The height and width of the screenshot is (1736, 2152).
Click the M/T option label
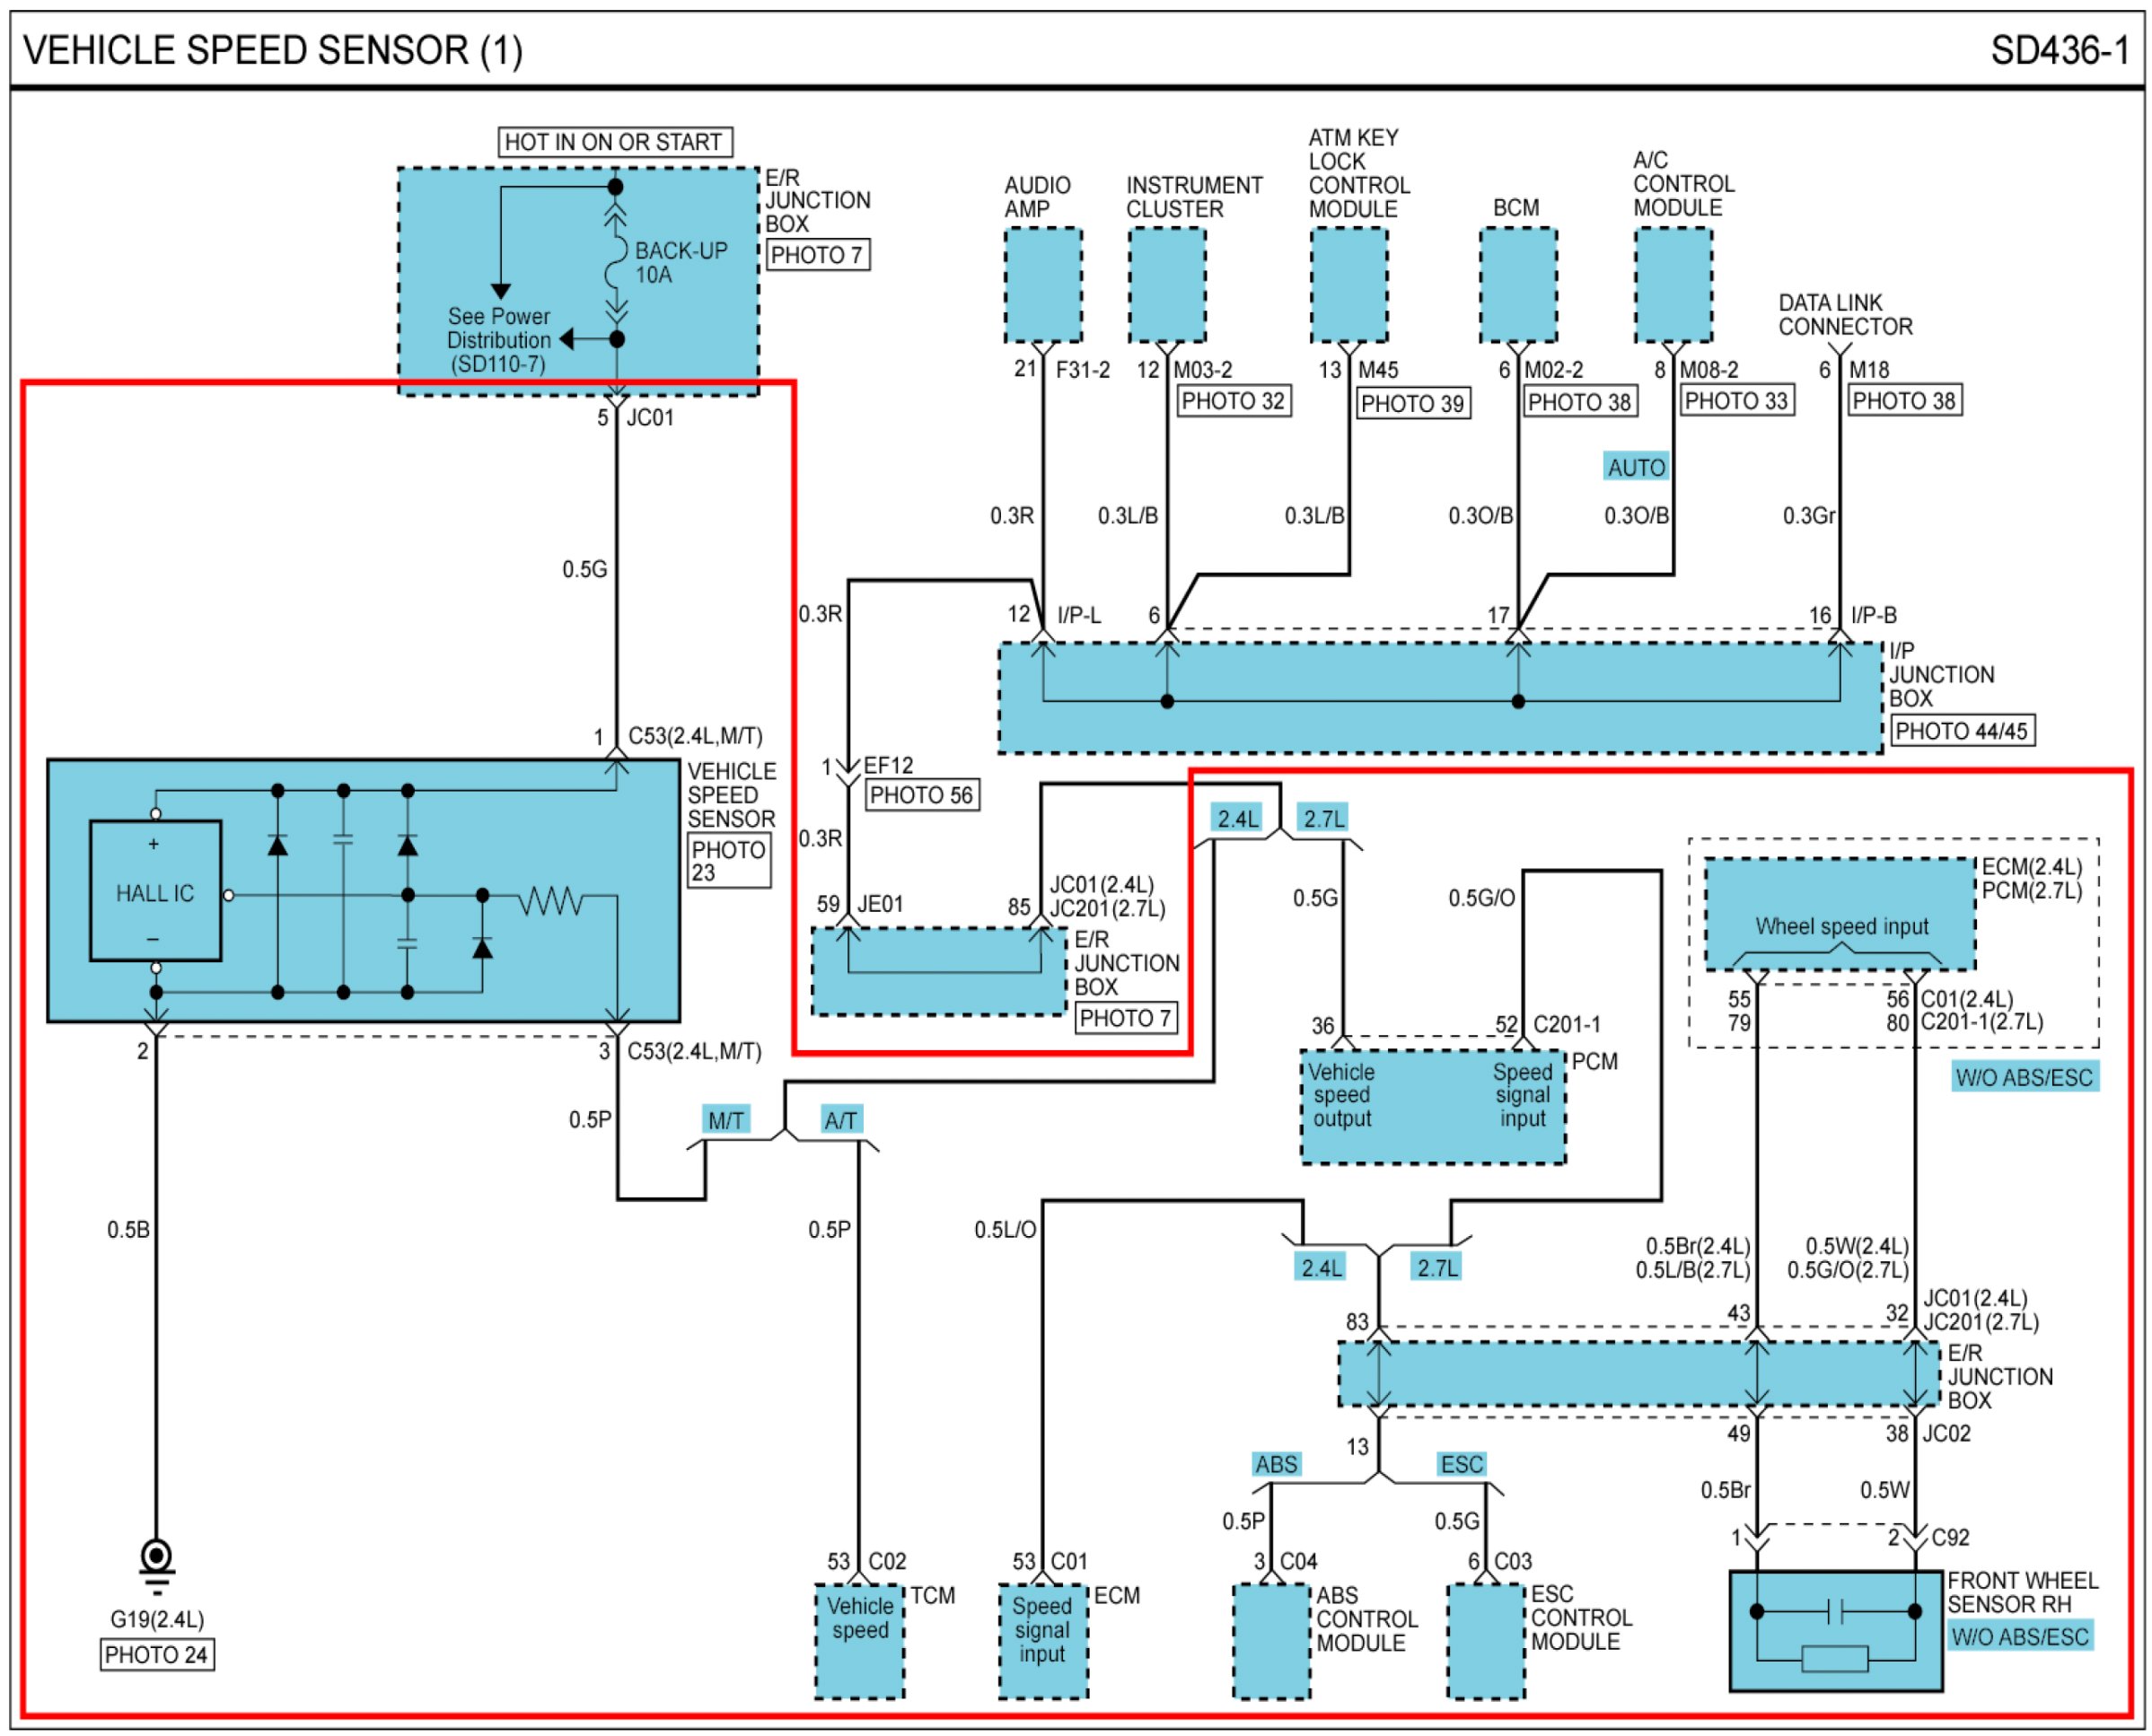(x=725, y=1120)
